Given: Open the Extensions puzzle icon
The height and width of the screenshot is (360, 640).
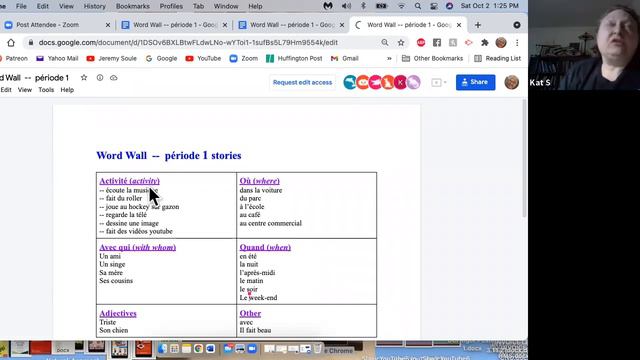Looking at the screenshot, I should (x=484, y=42).
